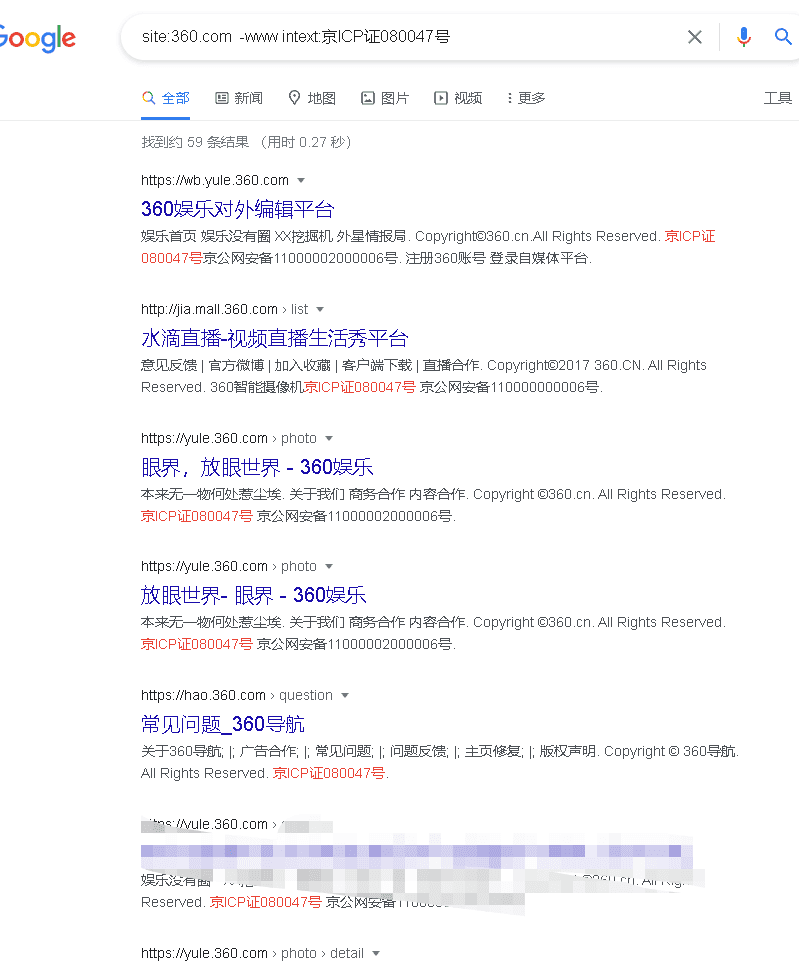Click the https://wb.yule.360.com URL text
This screenshot has width=799, height=962.
tap(215, 180)
